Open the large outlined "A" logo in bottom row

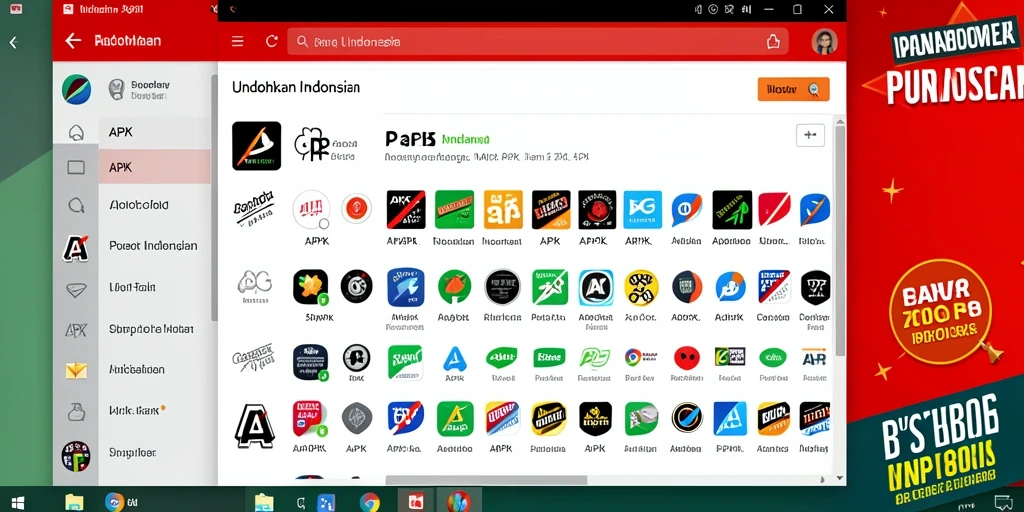coord(255,426)
